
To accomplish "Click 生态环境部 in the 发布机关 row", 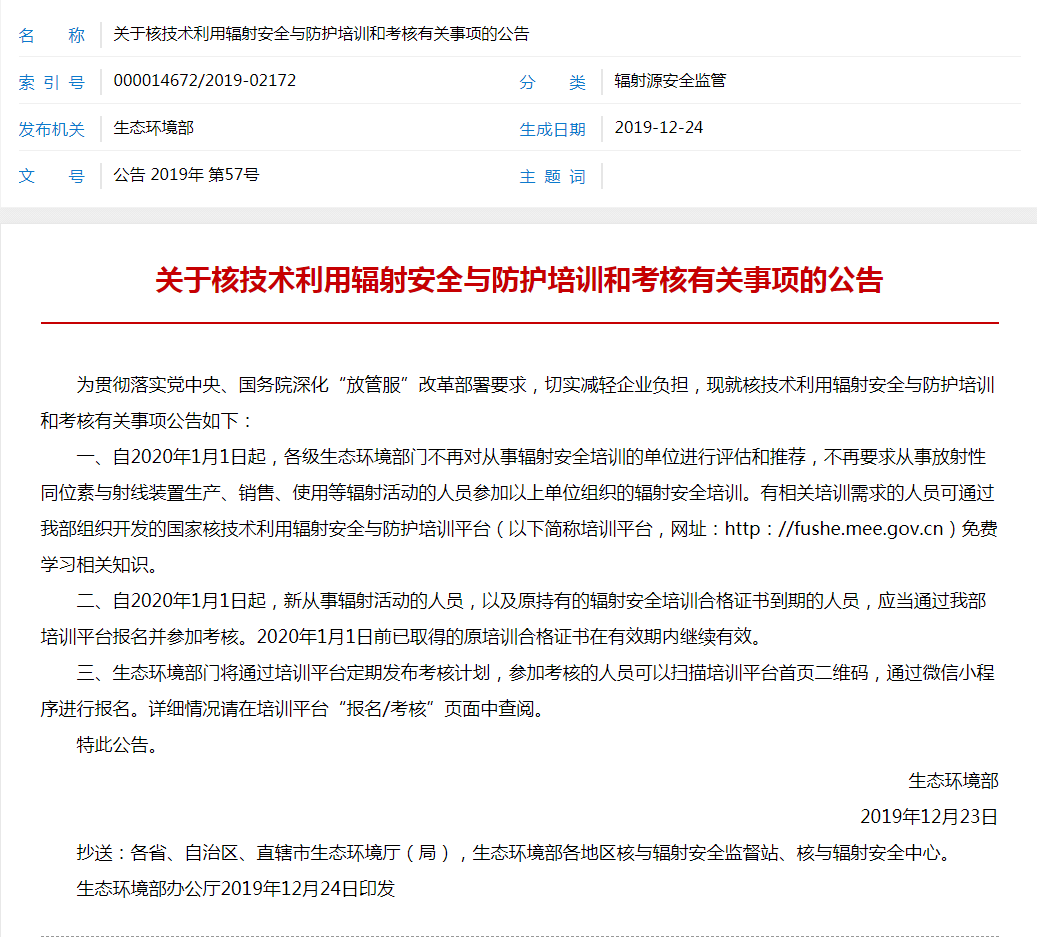I will click(x=154, y=128).
